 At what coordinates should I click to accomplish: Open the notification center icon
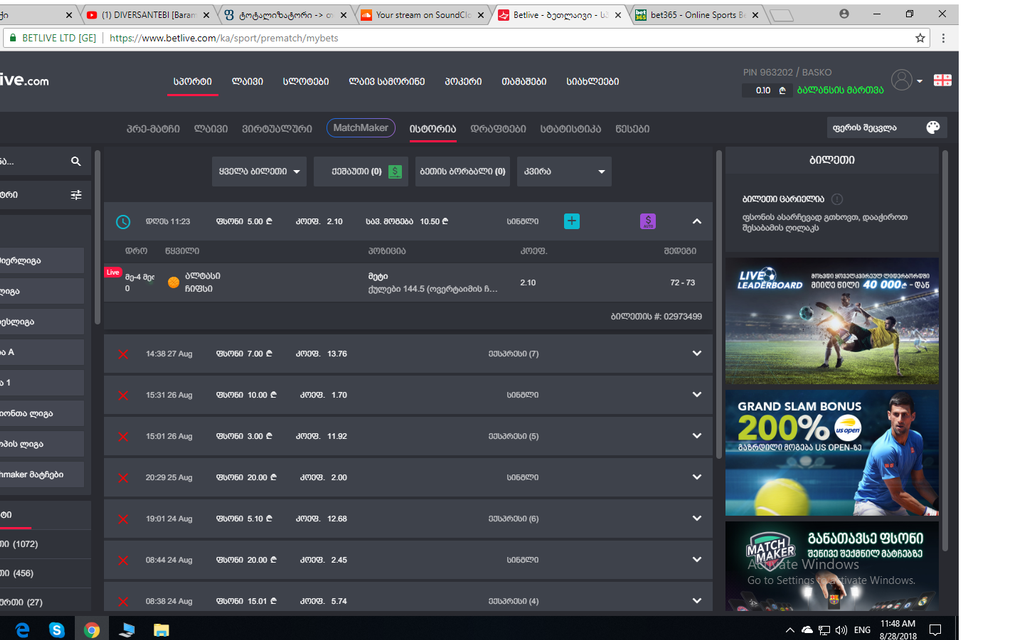coord(935,630)
